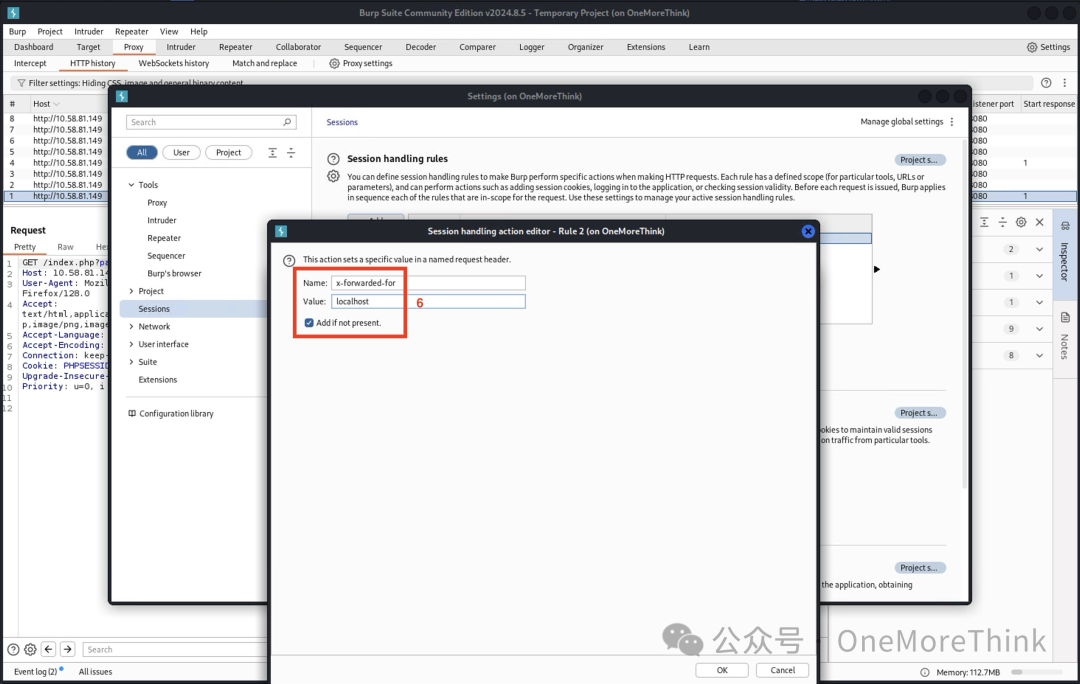The image size is (1080, 684).
Task: Open Match and replace sub-tab
Action: coord(264,63)
